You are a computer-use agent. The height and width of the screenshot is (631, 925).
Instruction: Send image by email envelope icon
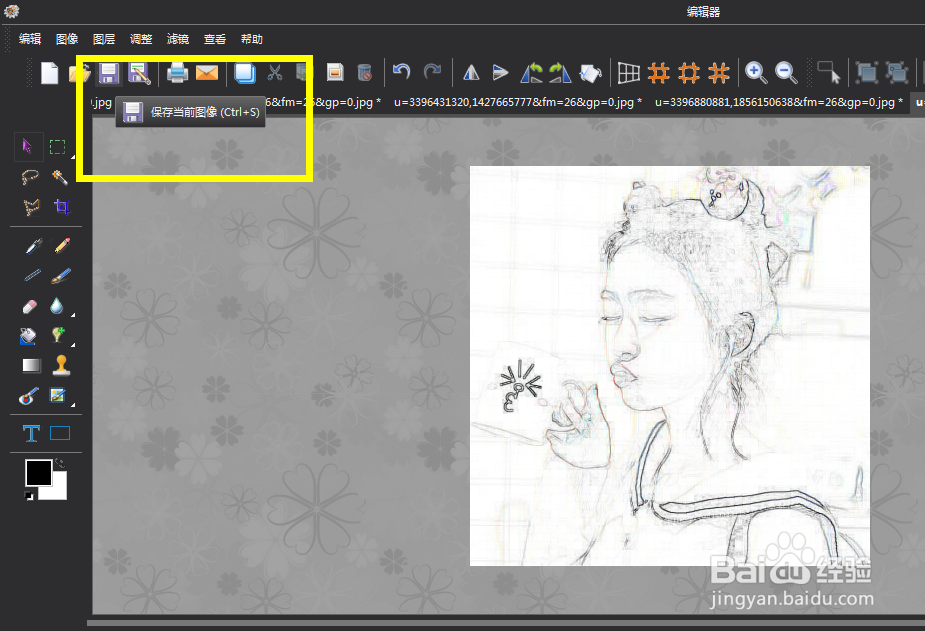207,73
